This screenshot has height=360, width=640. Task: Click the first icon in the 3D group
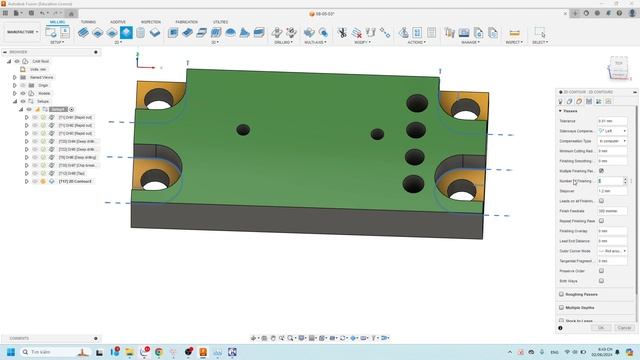(x=173, y=32)
